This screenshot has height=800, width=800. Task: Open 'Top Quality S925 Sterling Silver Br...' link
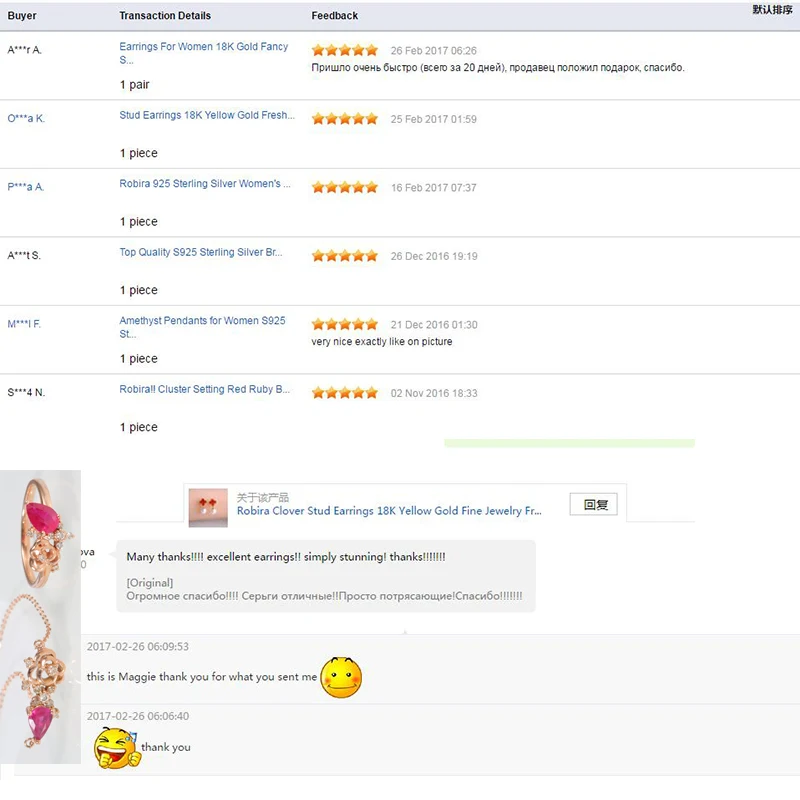201,252
